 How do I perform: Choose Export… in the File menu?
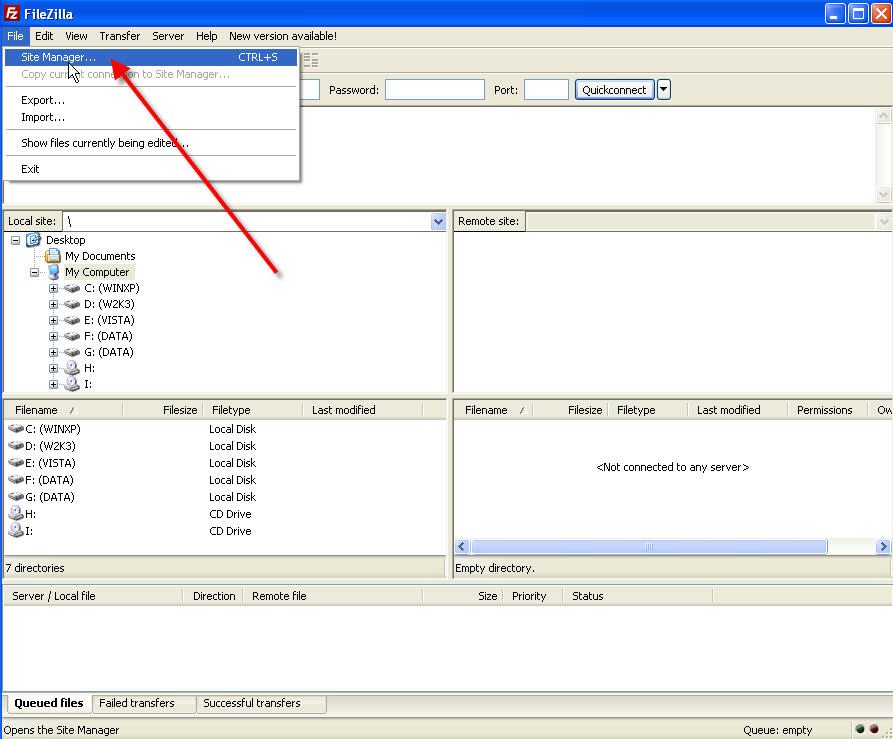[x=150, y=100]
